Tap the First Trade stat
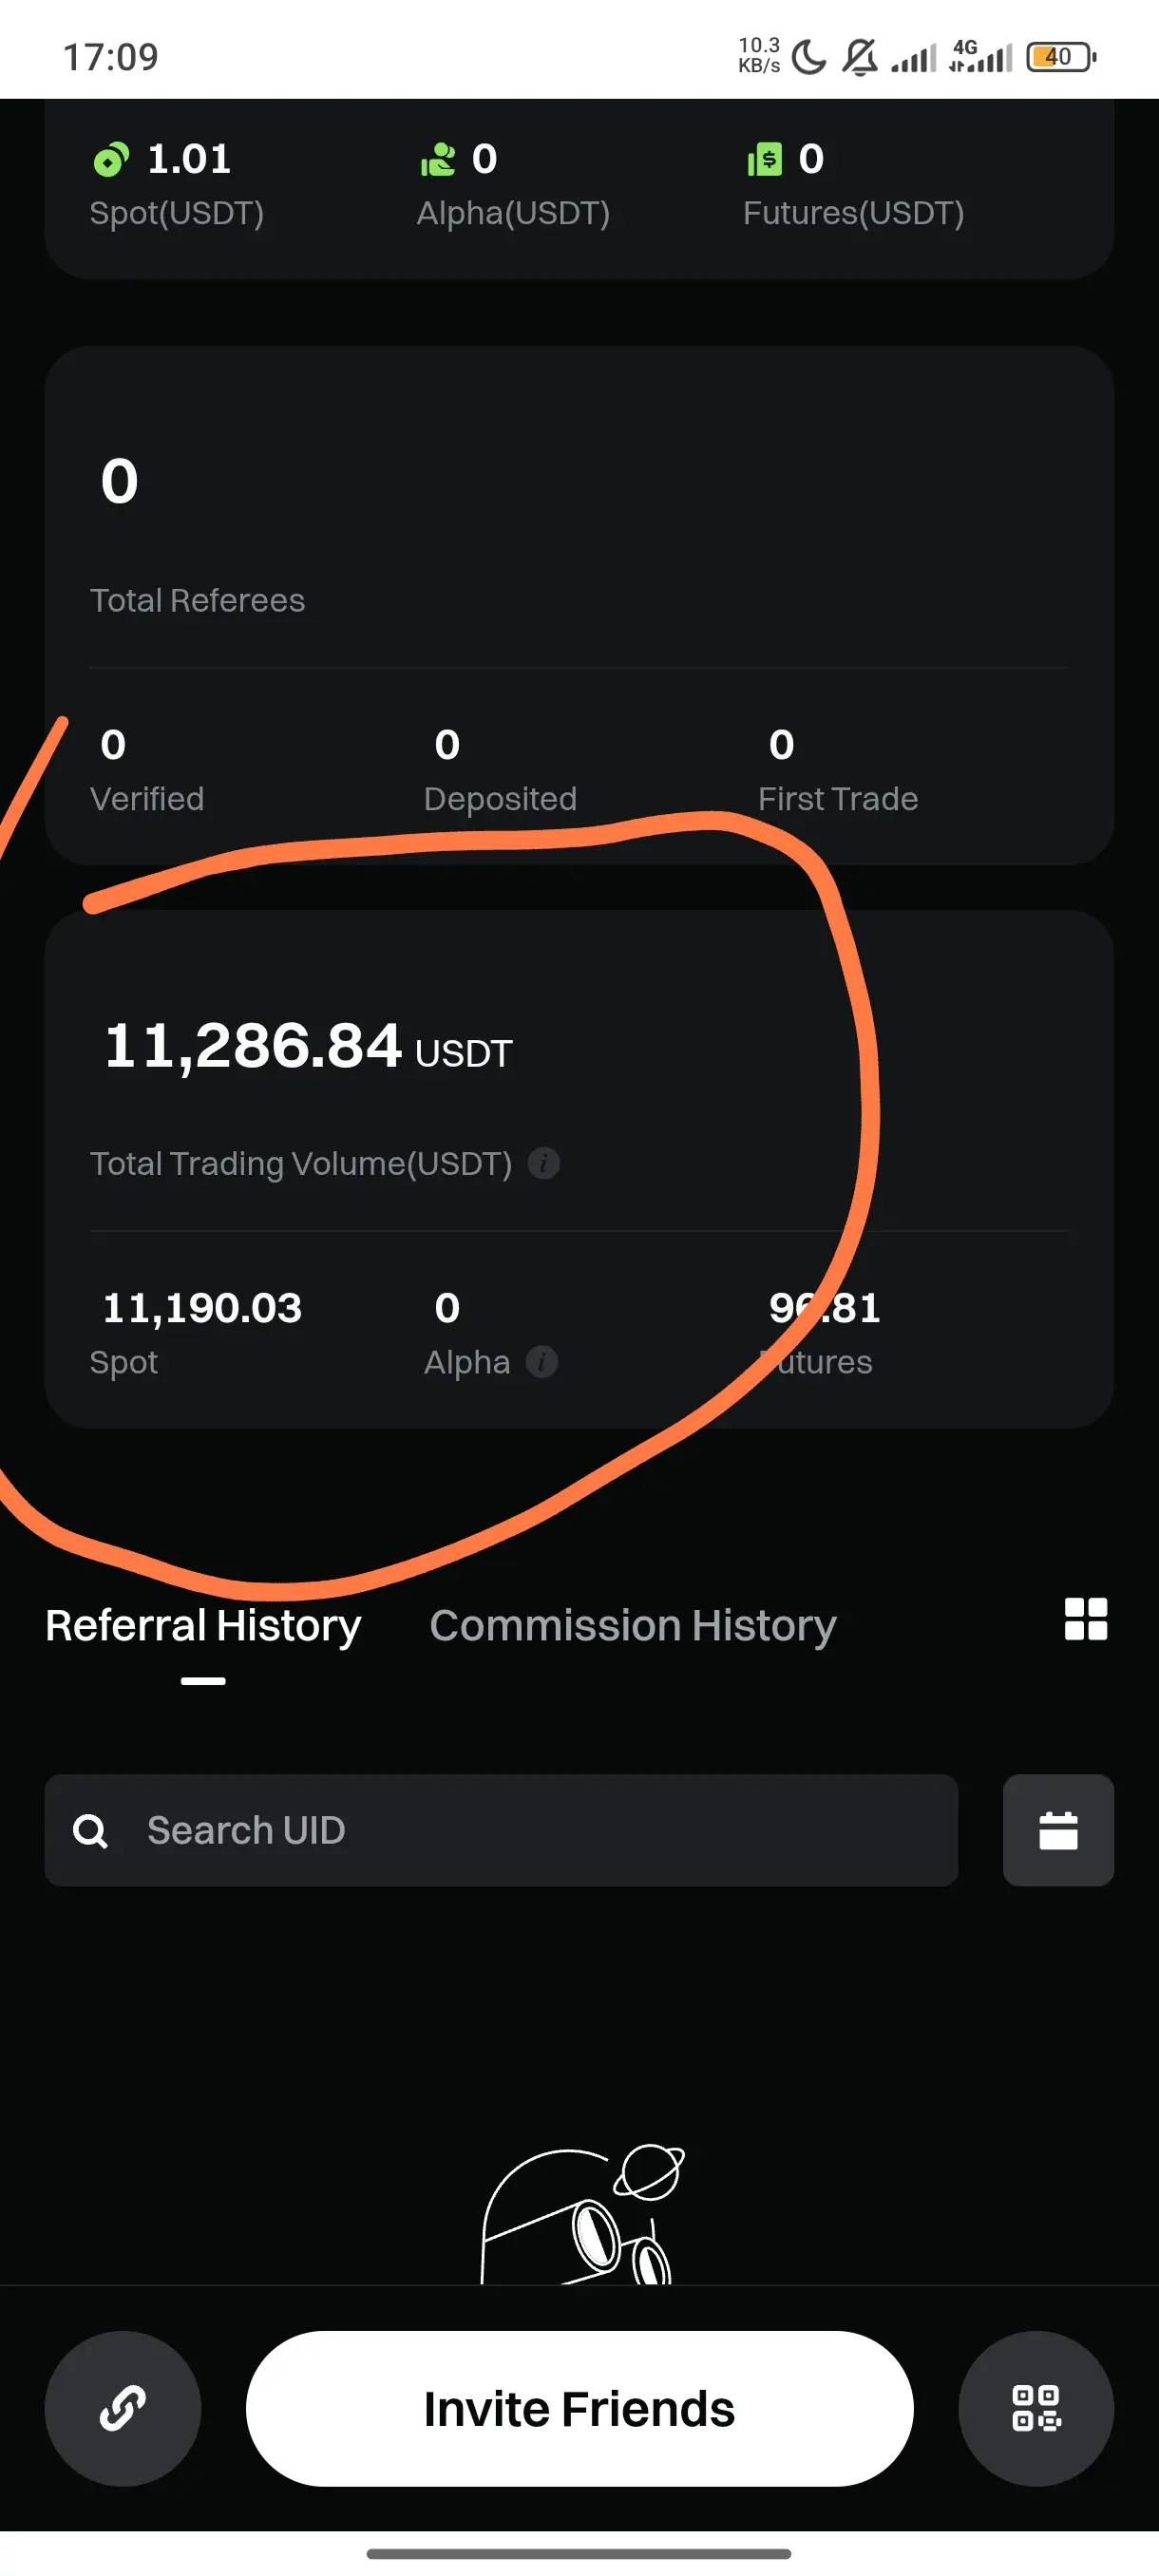The width and height of the screenshot is (1159, 2576). coord(837,770)
